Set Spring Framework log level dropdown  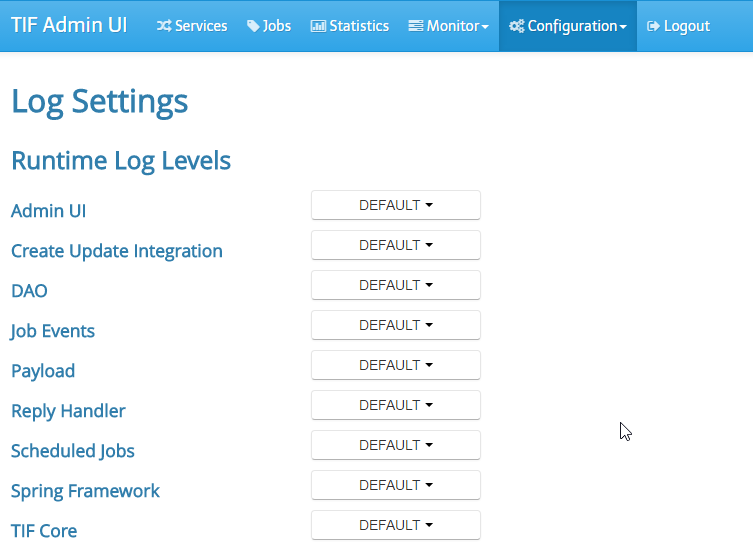(x=396, y=485)
